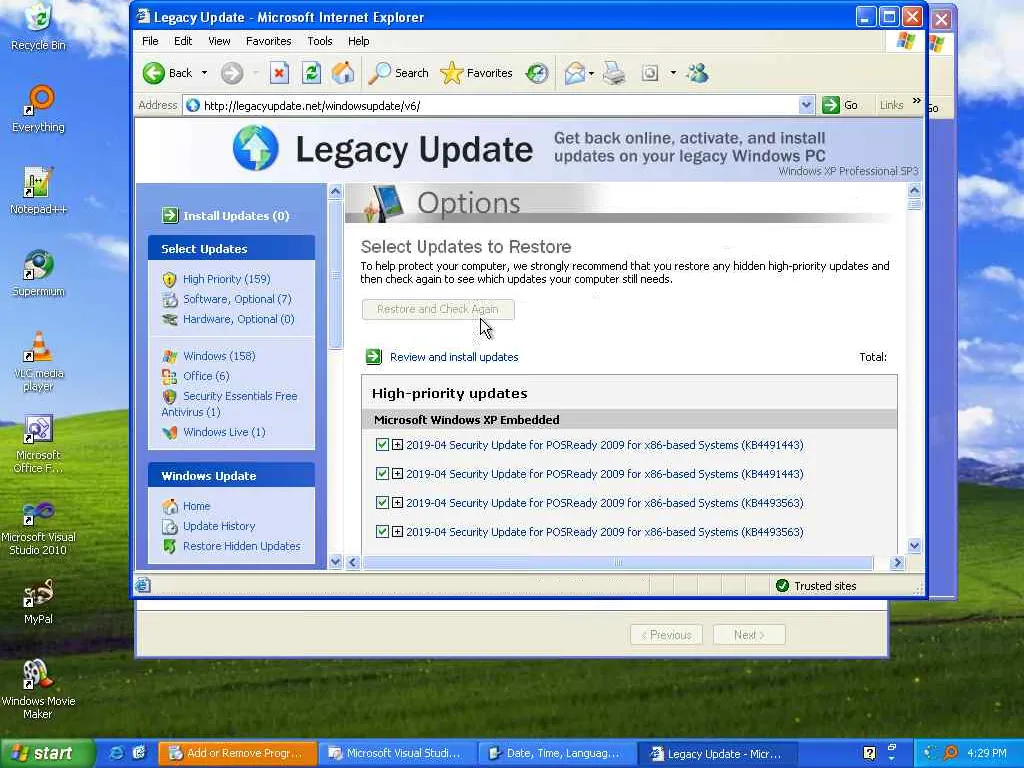Uncheck second KB4491443 update checkbox

382,473
